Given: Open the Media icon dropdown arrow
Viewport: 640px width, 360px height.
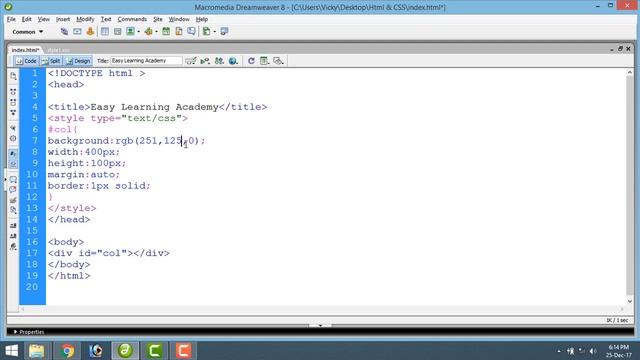Looking at the screenshot, I should coord(156,32).
